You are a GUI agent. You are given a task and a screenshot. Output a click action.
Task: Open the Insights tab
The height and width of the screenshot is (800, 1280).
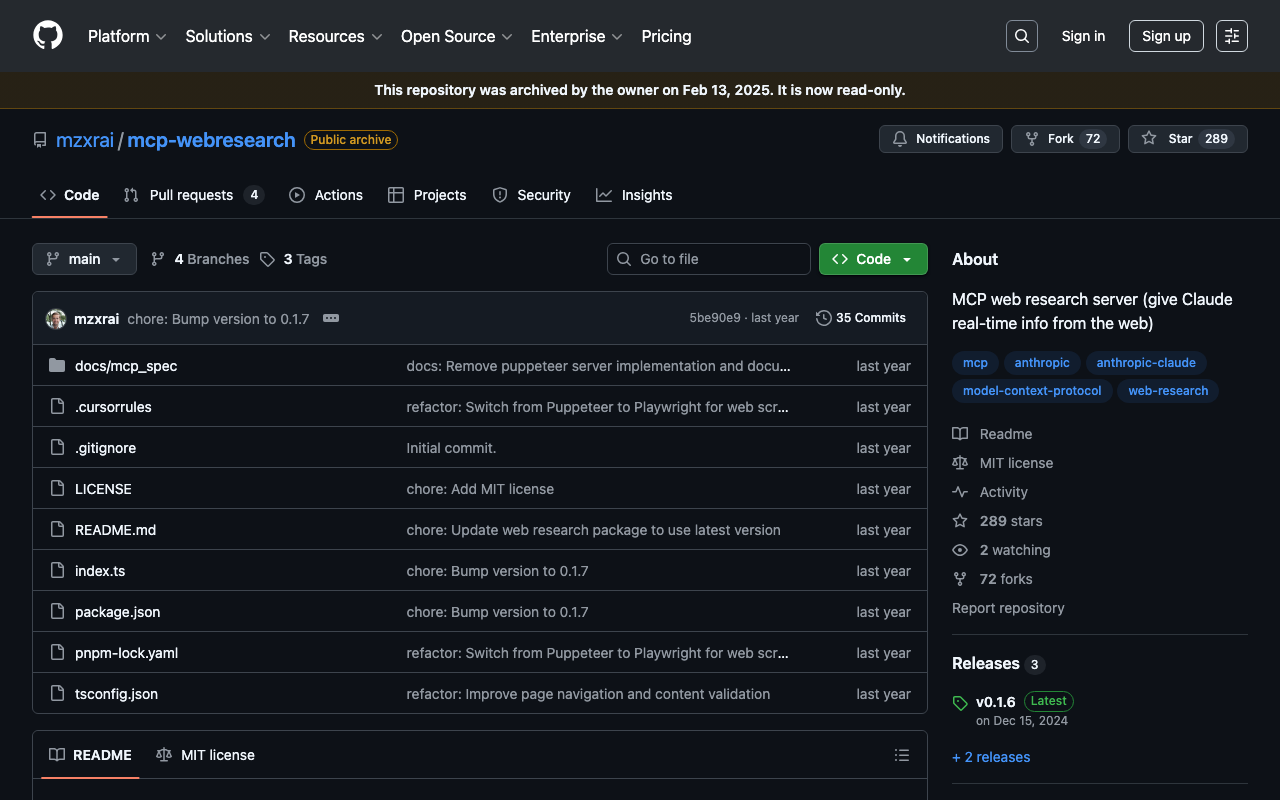pyautogui.click(x=634, y=195)
